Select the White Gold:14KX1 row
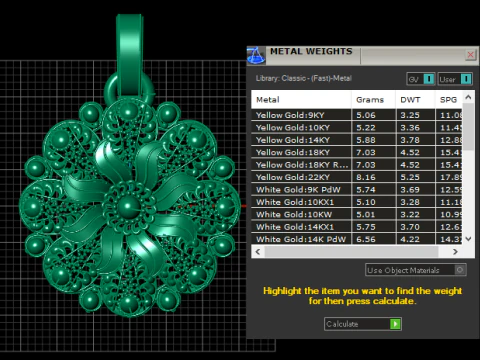Screen dimensions: 480x360 357,227
